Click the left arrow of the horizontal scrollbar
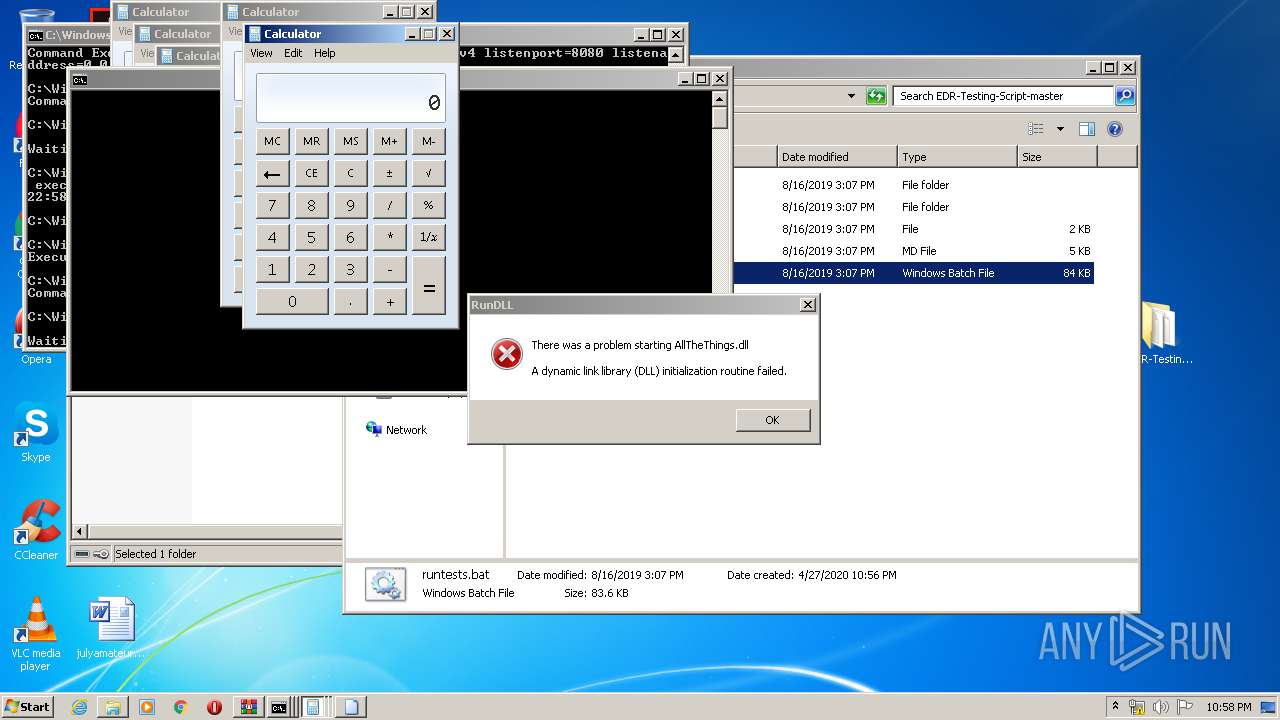1280x720 pixels. tap(80, 531)
